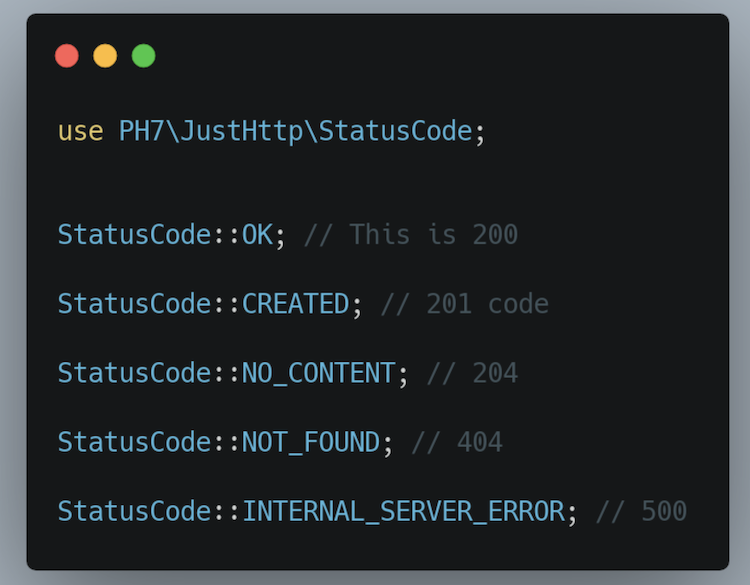This screenshot has width=750, height=585.
Task: Click StatusCode before ::INTERNAL_SERVER_ERROR
Action: click(x=134, y=511)
